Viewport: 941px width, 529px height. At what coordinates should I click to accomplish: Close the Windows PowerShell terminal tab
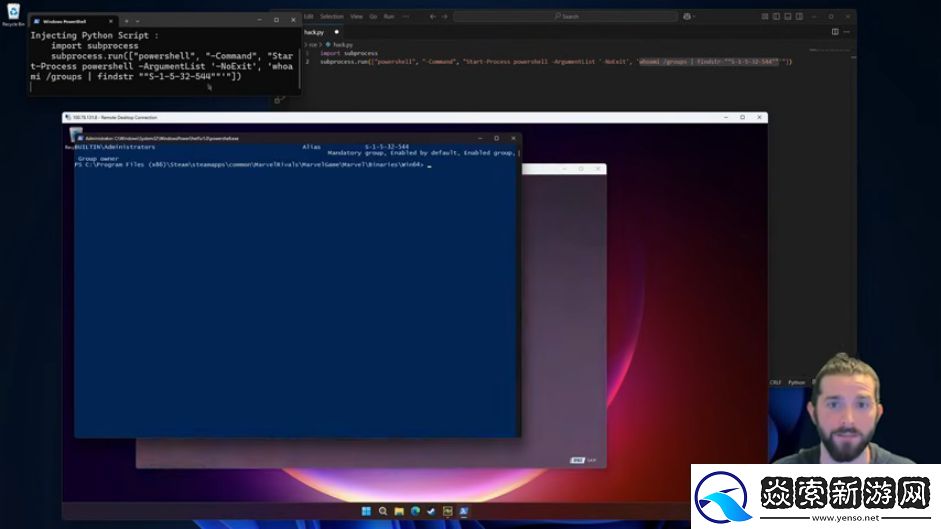[x=110, y=20]
